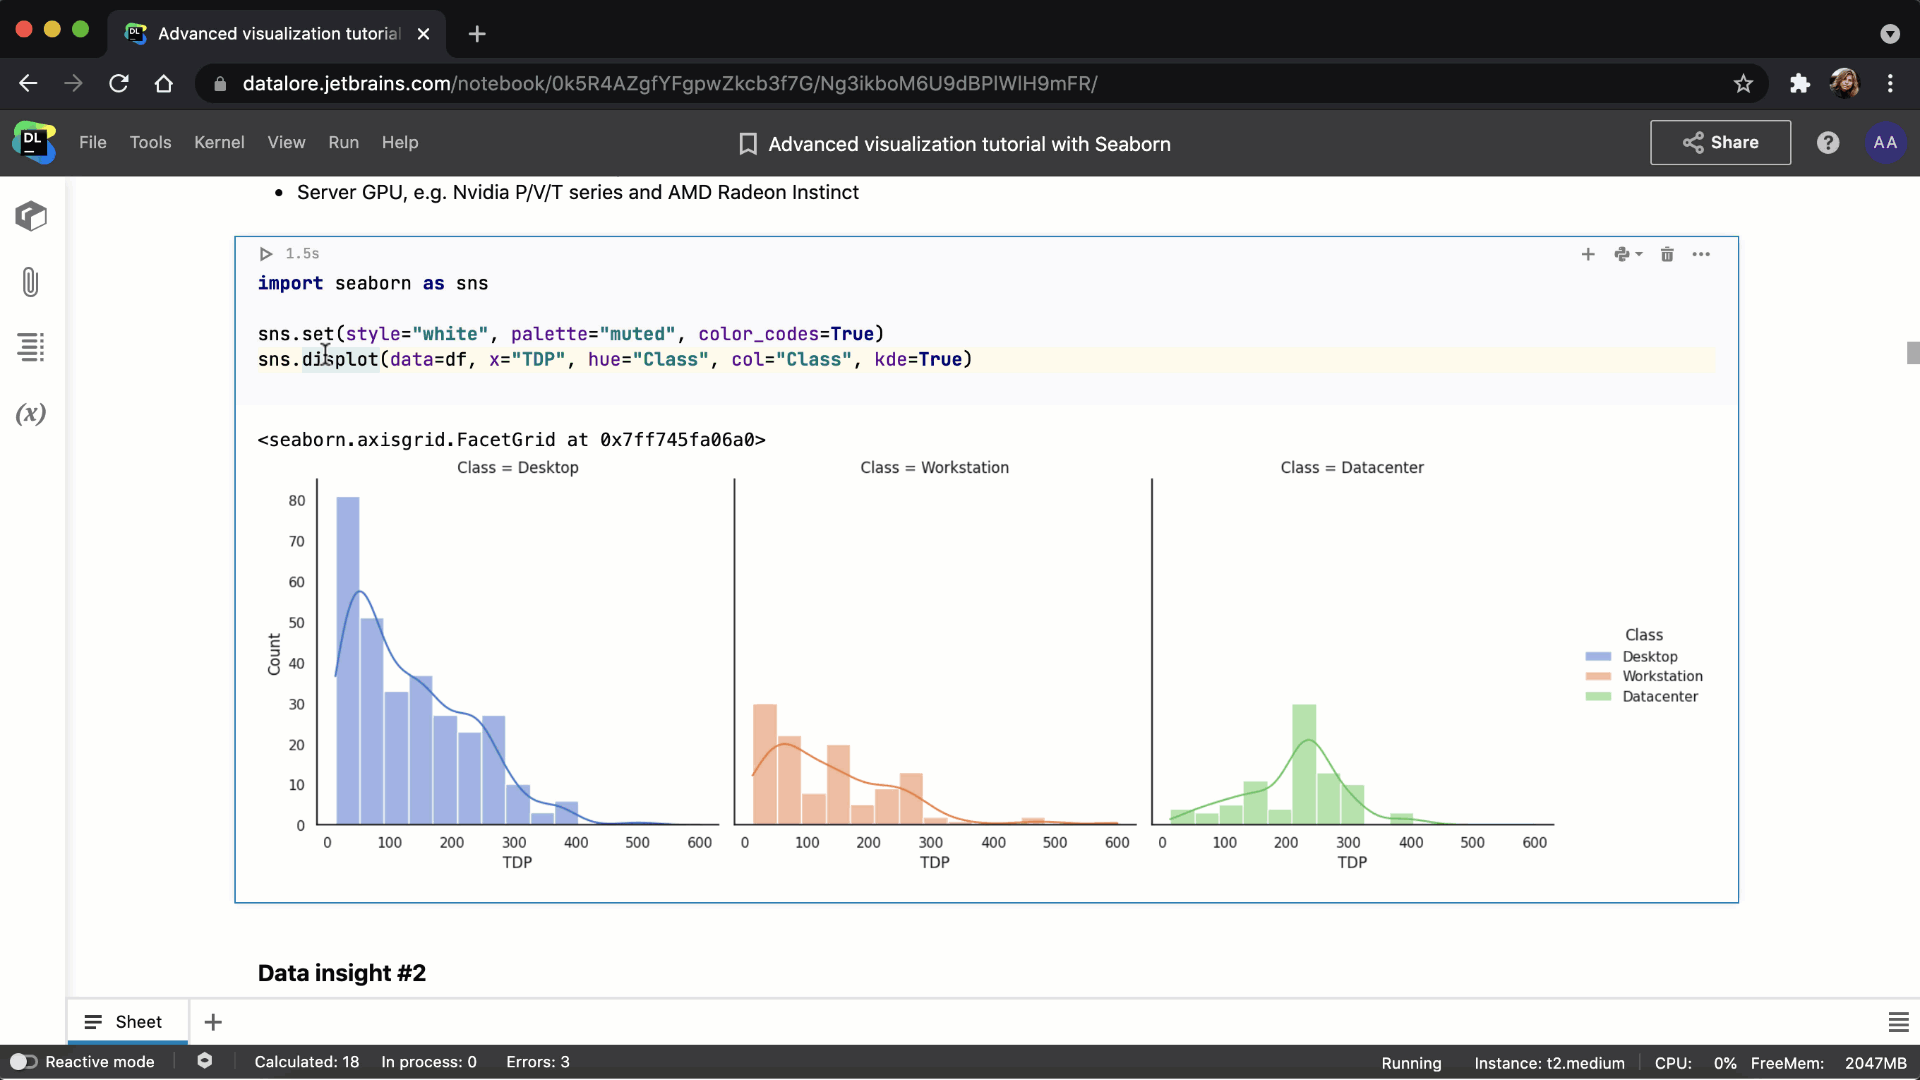Viewport: 1920px width, 1080px height.
Task: Click the FacetGrid output text
Action: tap(511, 440)
